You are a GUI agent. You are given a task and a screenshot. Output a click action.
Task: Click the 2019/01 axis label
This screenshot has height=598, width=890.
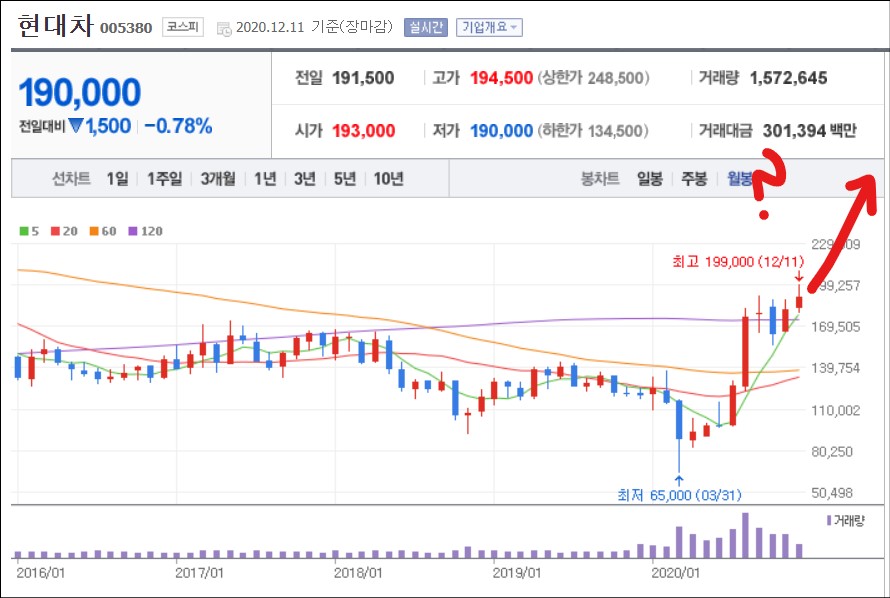point(517,572)
